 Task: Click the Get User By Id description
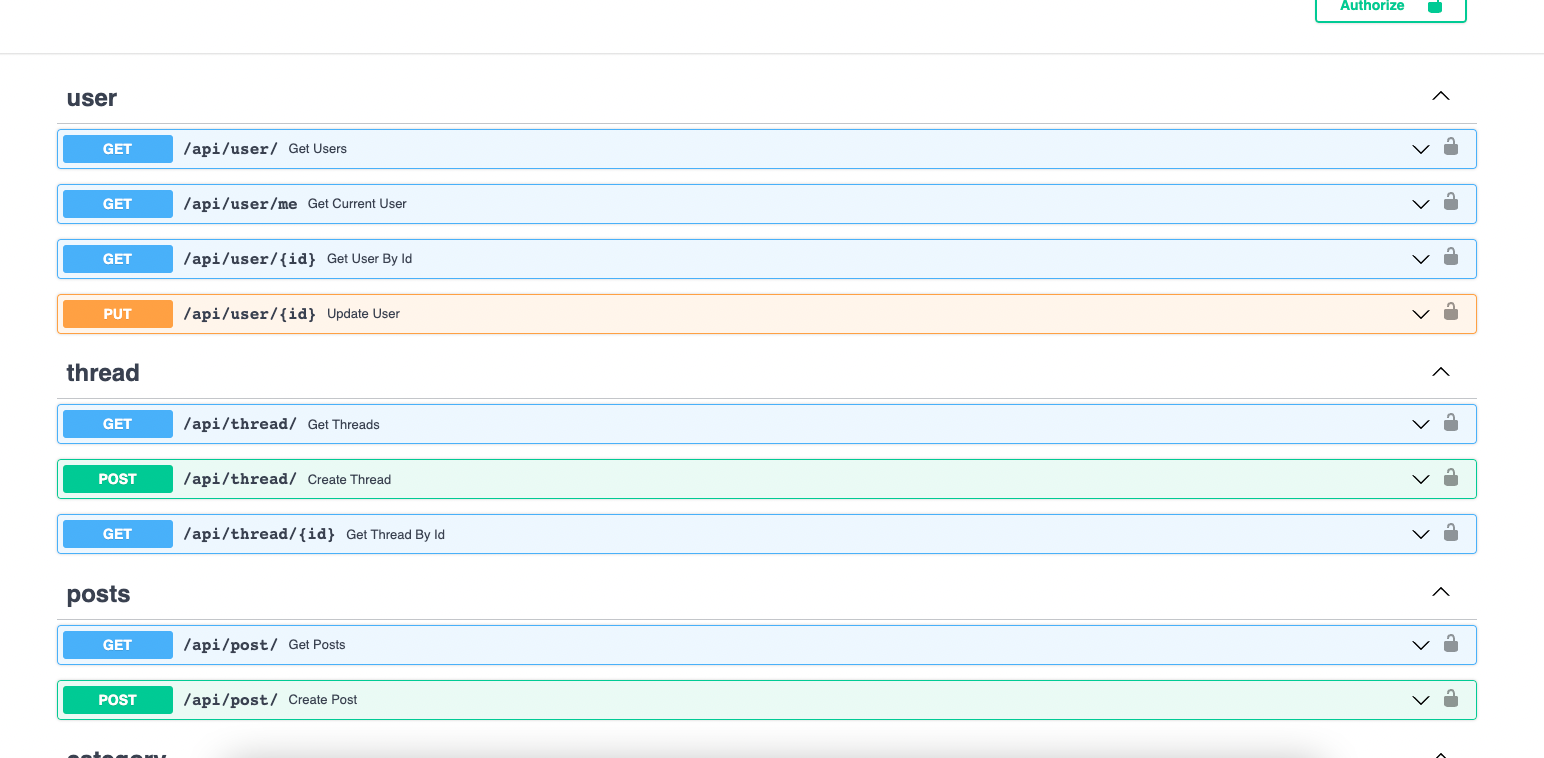coord(369,259)
